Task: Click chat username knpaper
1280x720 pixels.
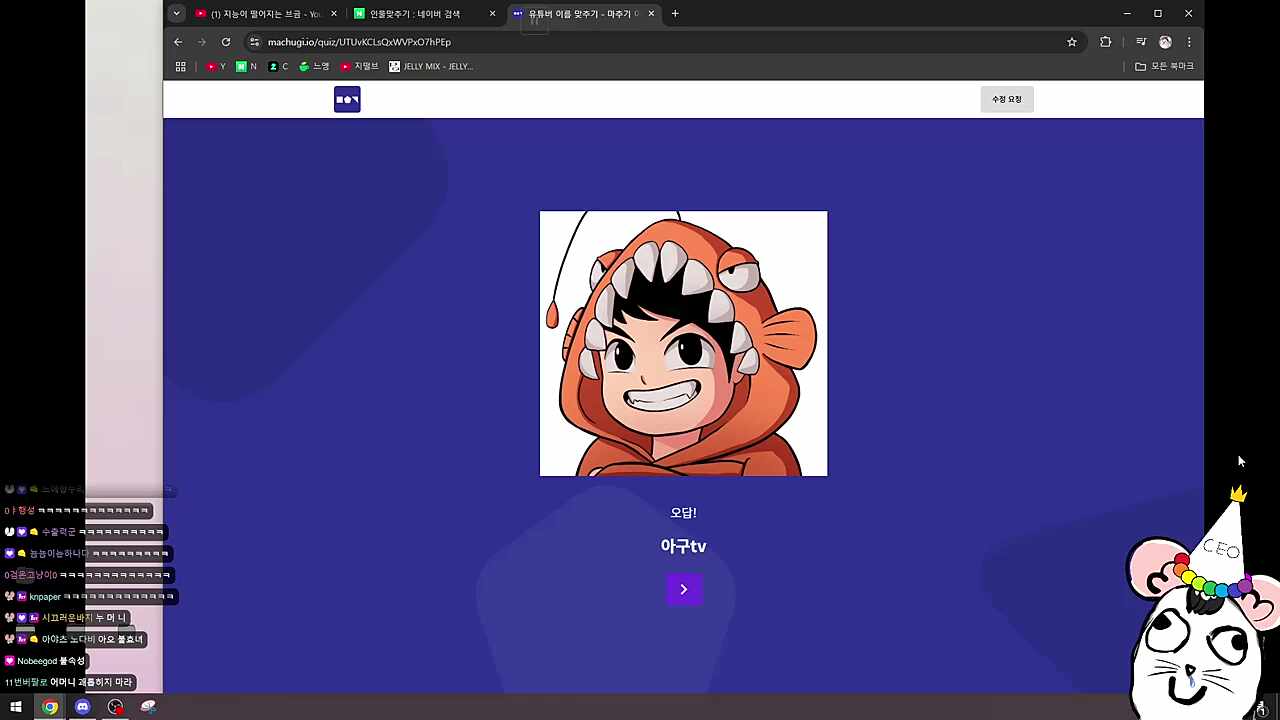Action: click(x=45, y=597)
